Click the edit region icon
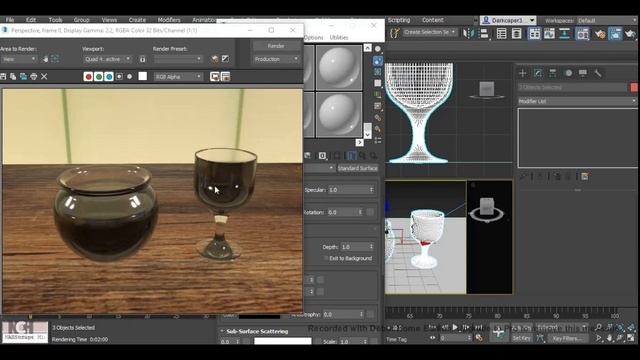Image resolution: width=640 pixels, height=360 pixels. pos(45,59)
